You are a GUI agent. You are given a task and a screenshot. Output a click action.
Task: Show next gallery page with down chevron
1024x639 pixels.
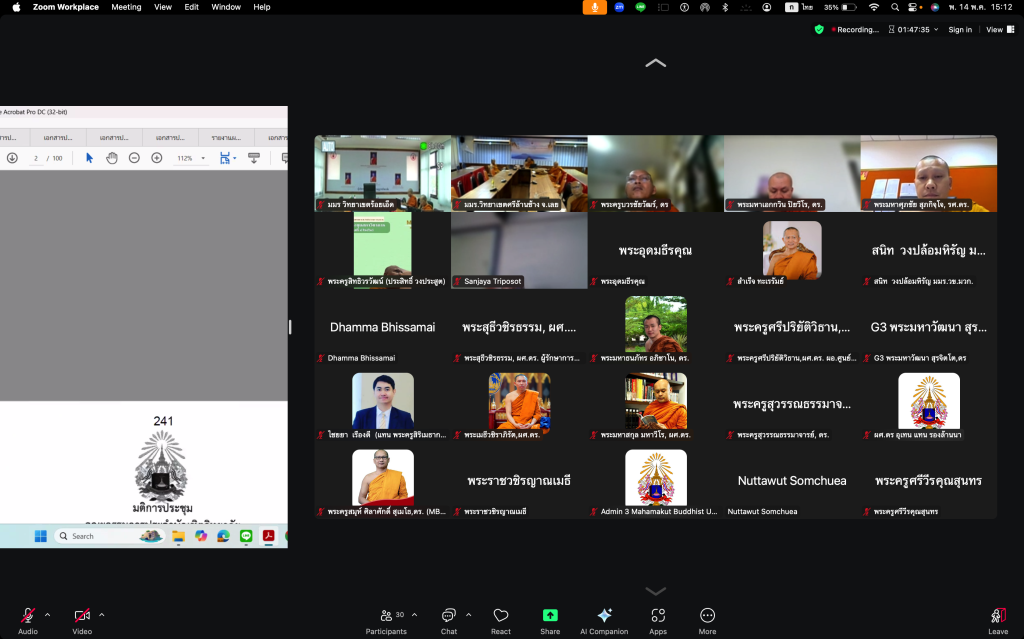point(656,591)
